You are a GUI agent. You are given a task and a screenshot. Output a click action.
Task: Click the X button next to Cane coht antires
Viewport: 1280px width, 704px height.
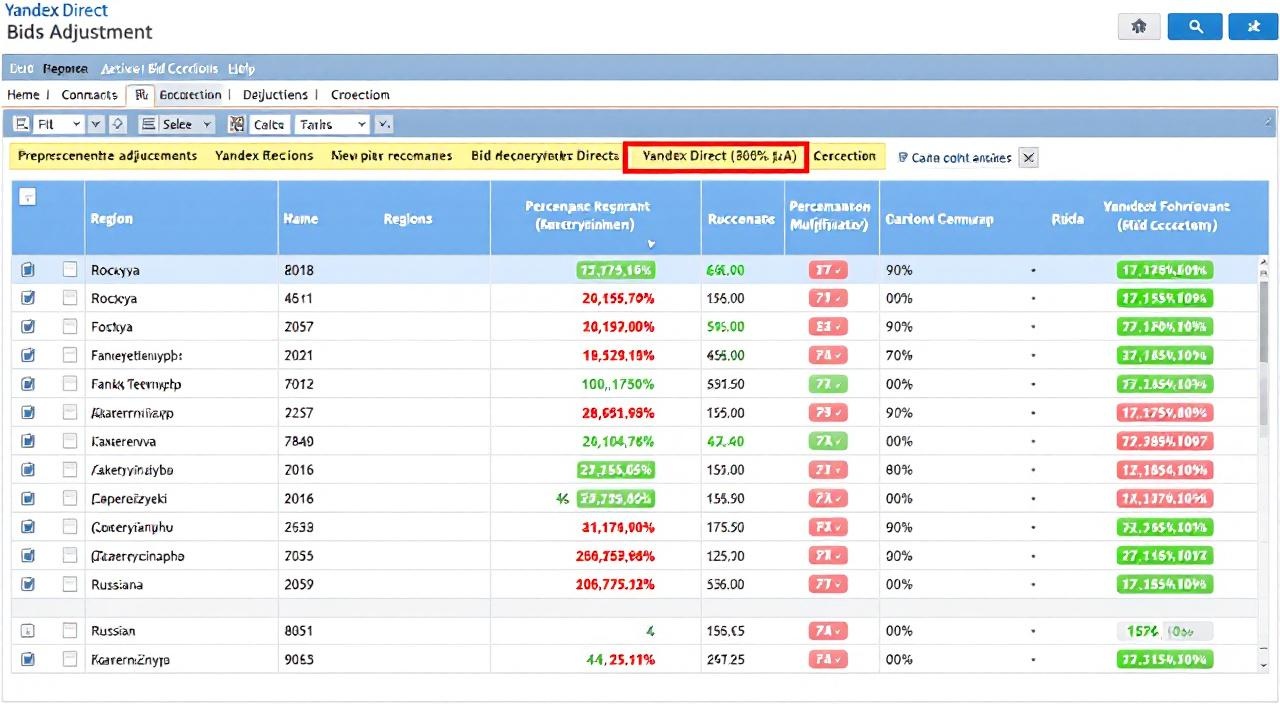coord(1029,157)
